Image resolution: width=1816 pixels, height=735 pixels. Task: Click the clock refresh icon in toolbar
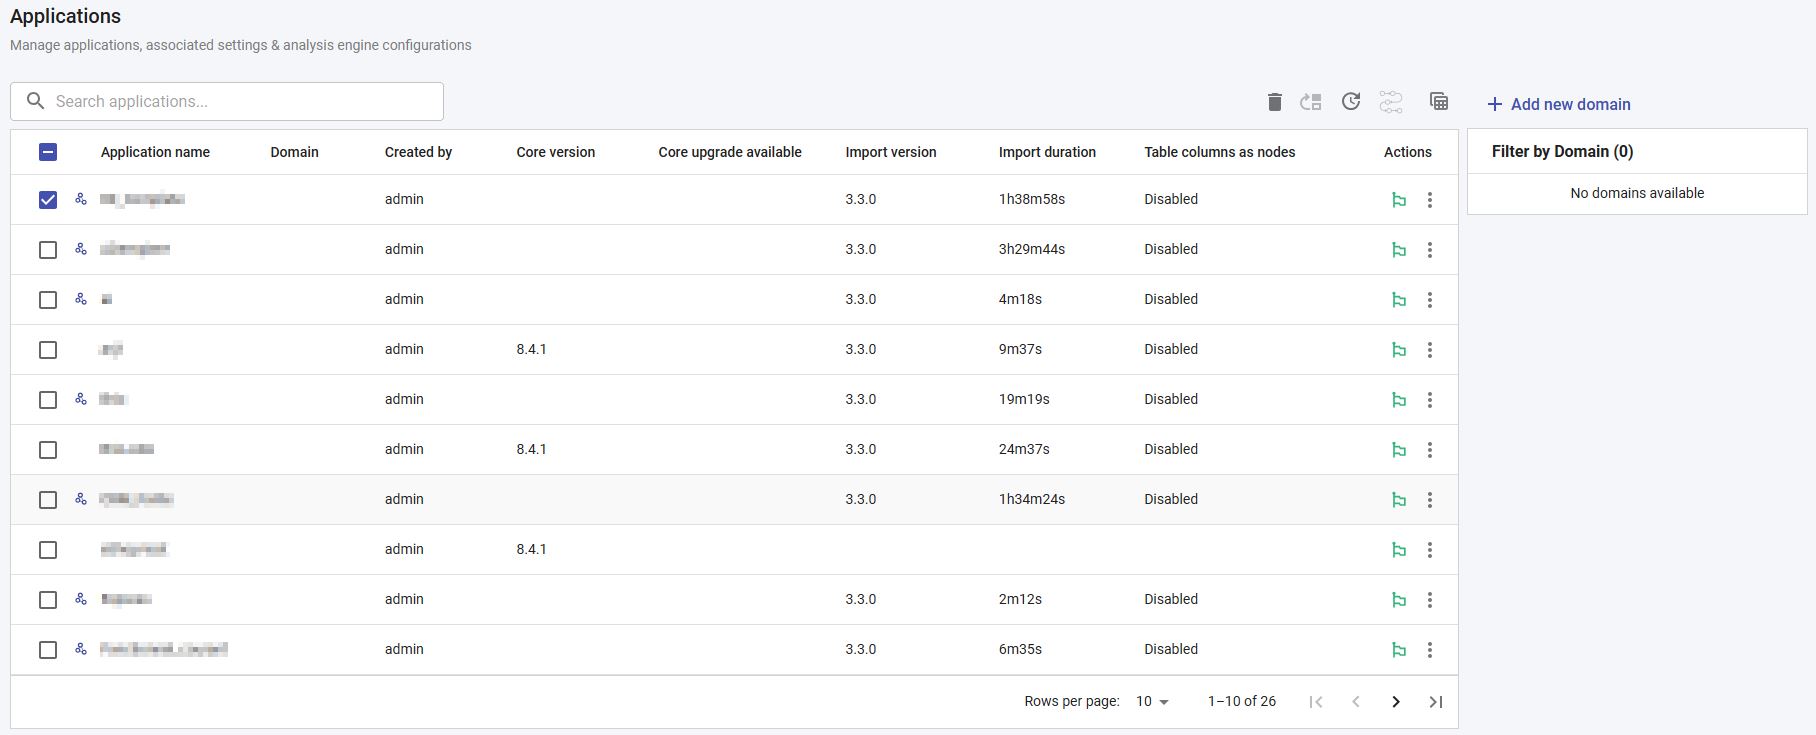click(1351, 102)
